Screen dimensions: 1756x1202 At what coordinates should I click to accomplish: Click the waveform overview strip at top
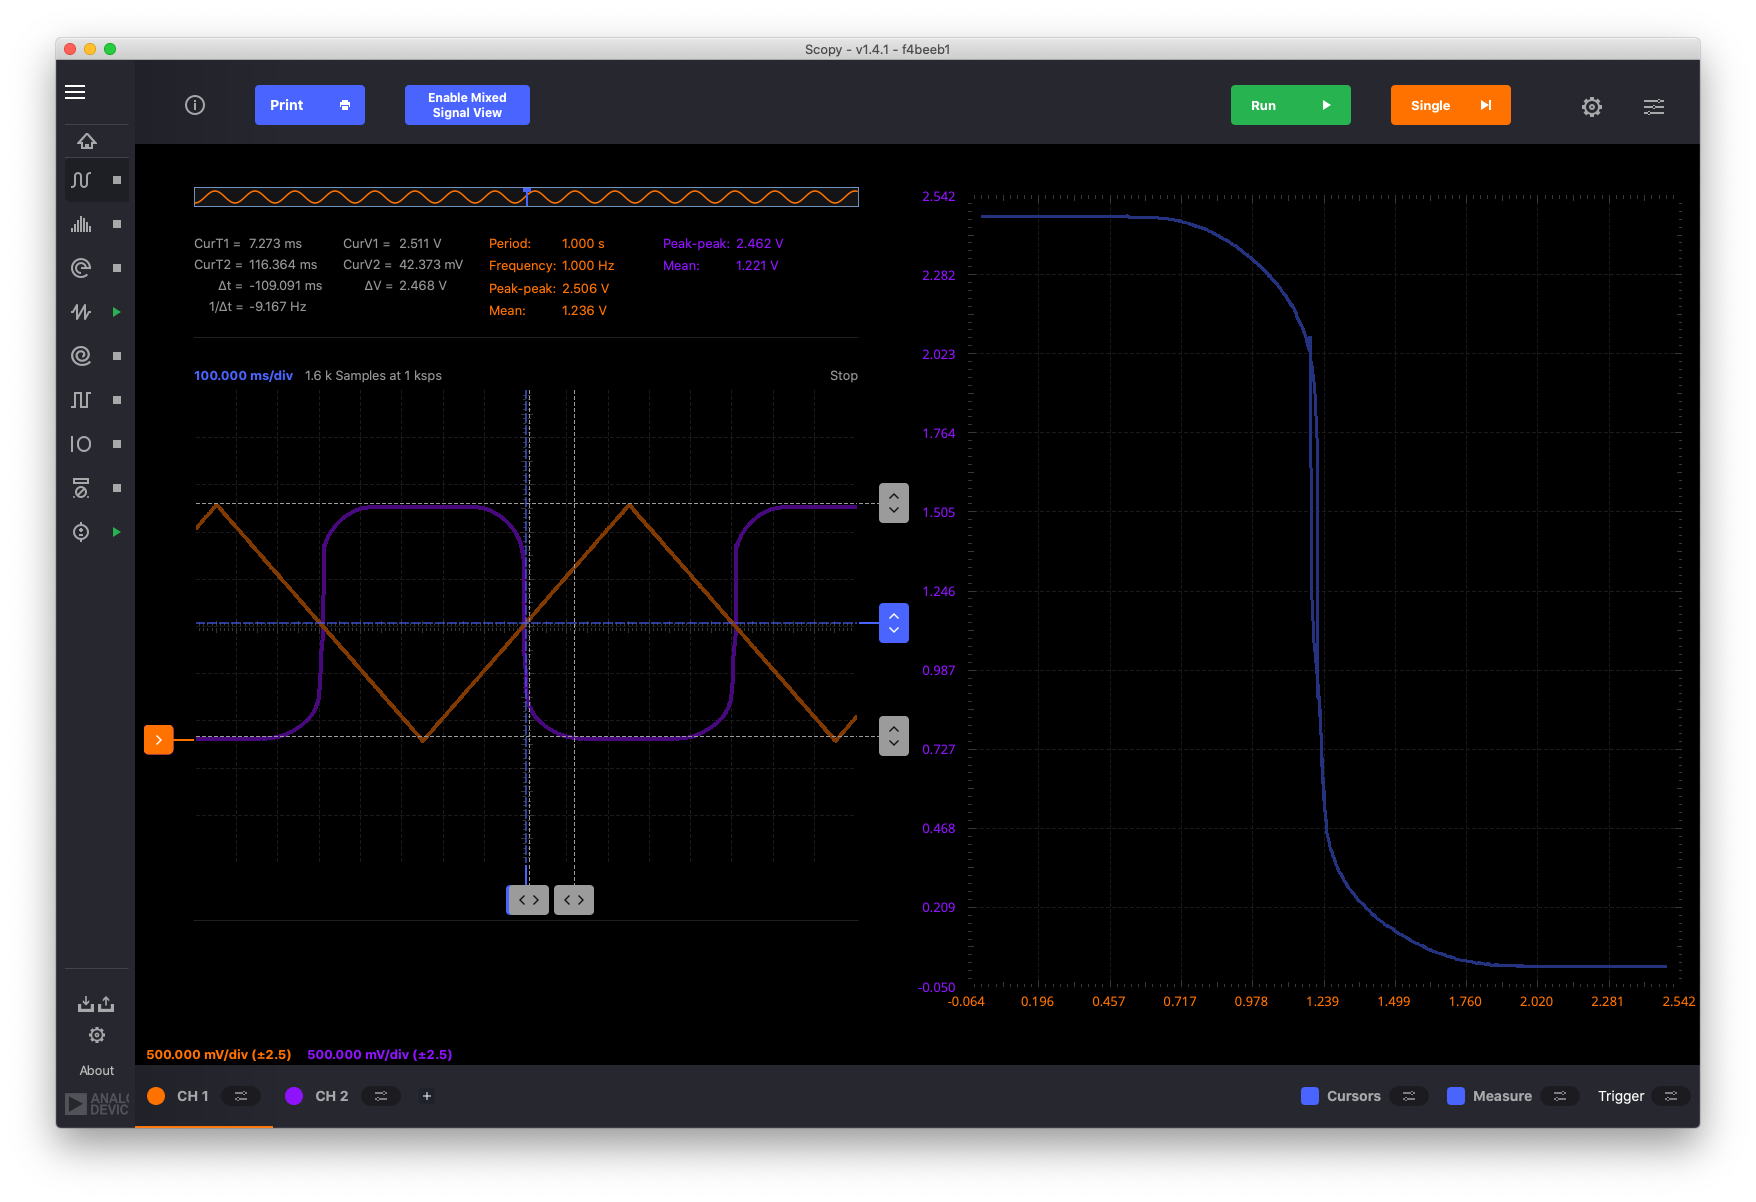(526, 197)
